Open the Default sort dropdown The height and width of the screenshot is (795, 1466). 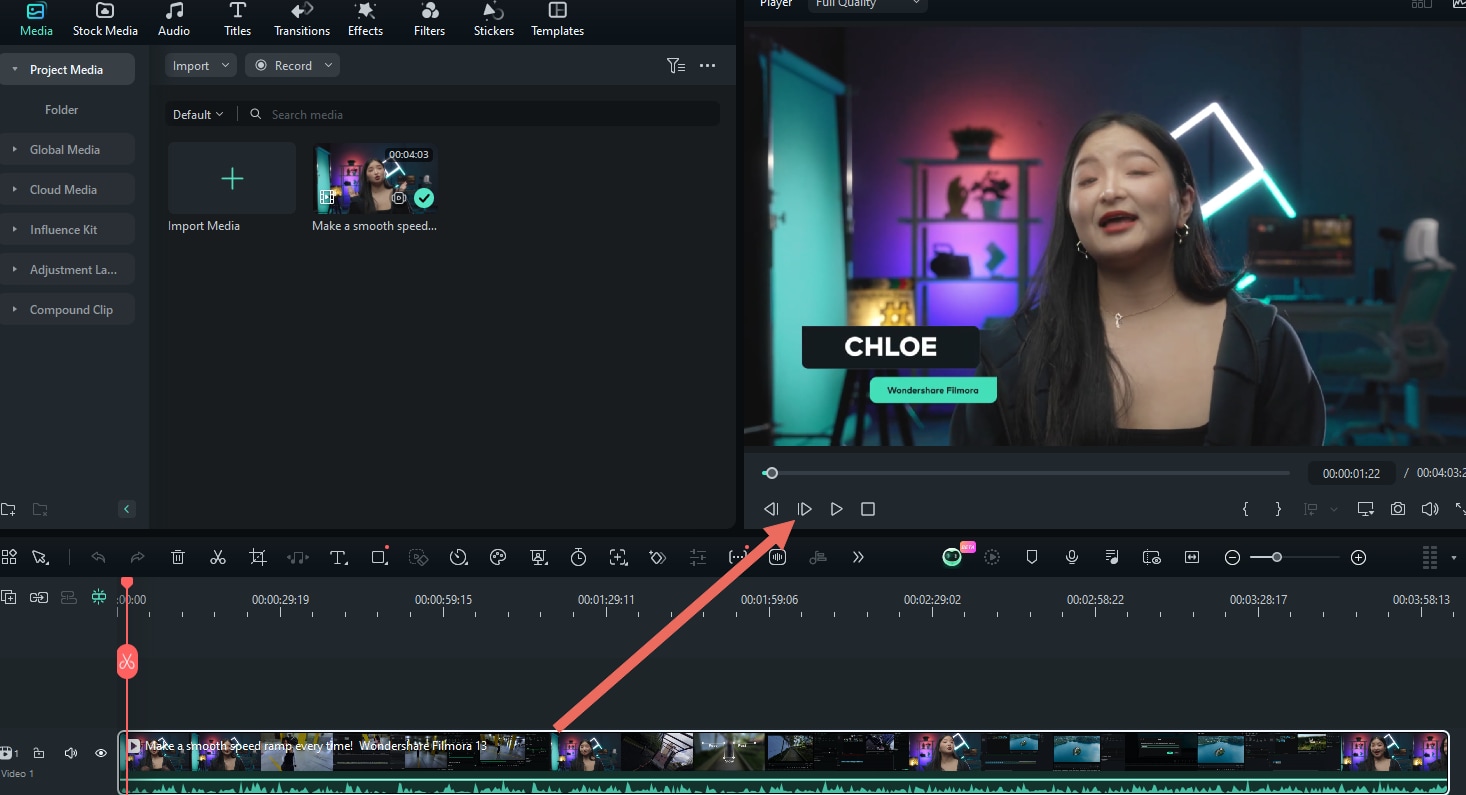click(198, 115)
